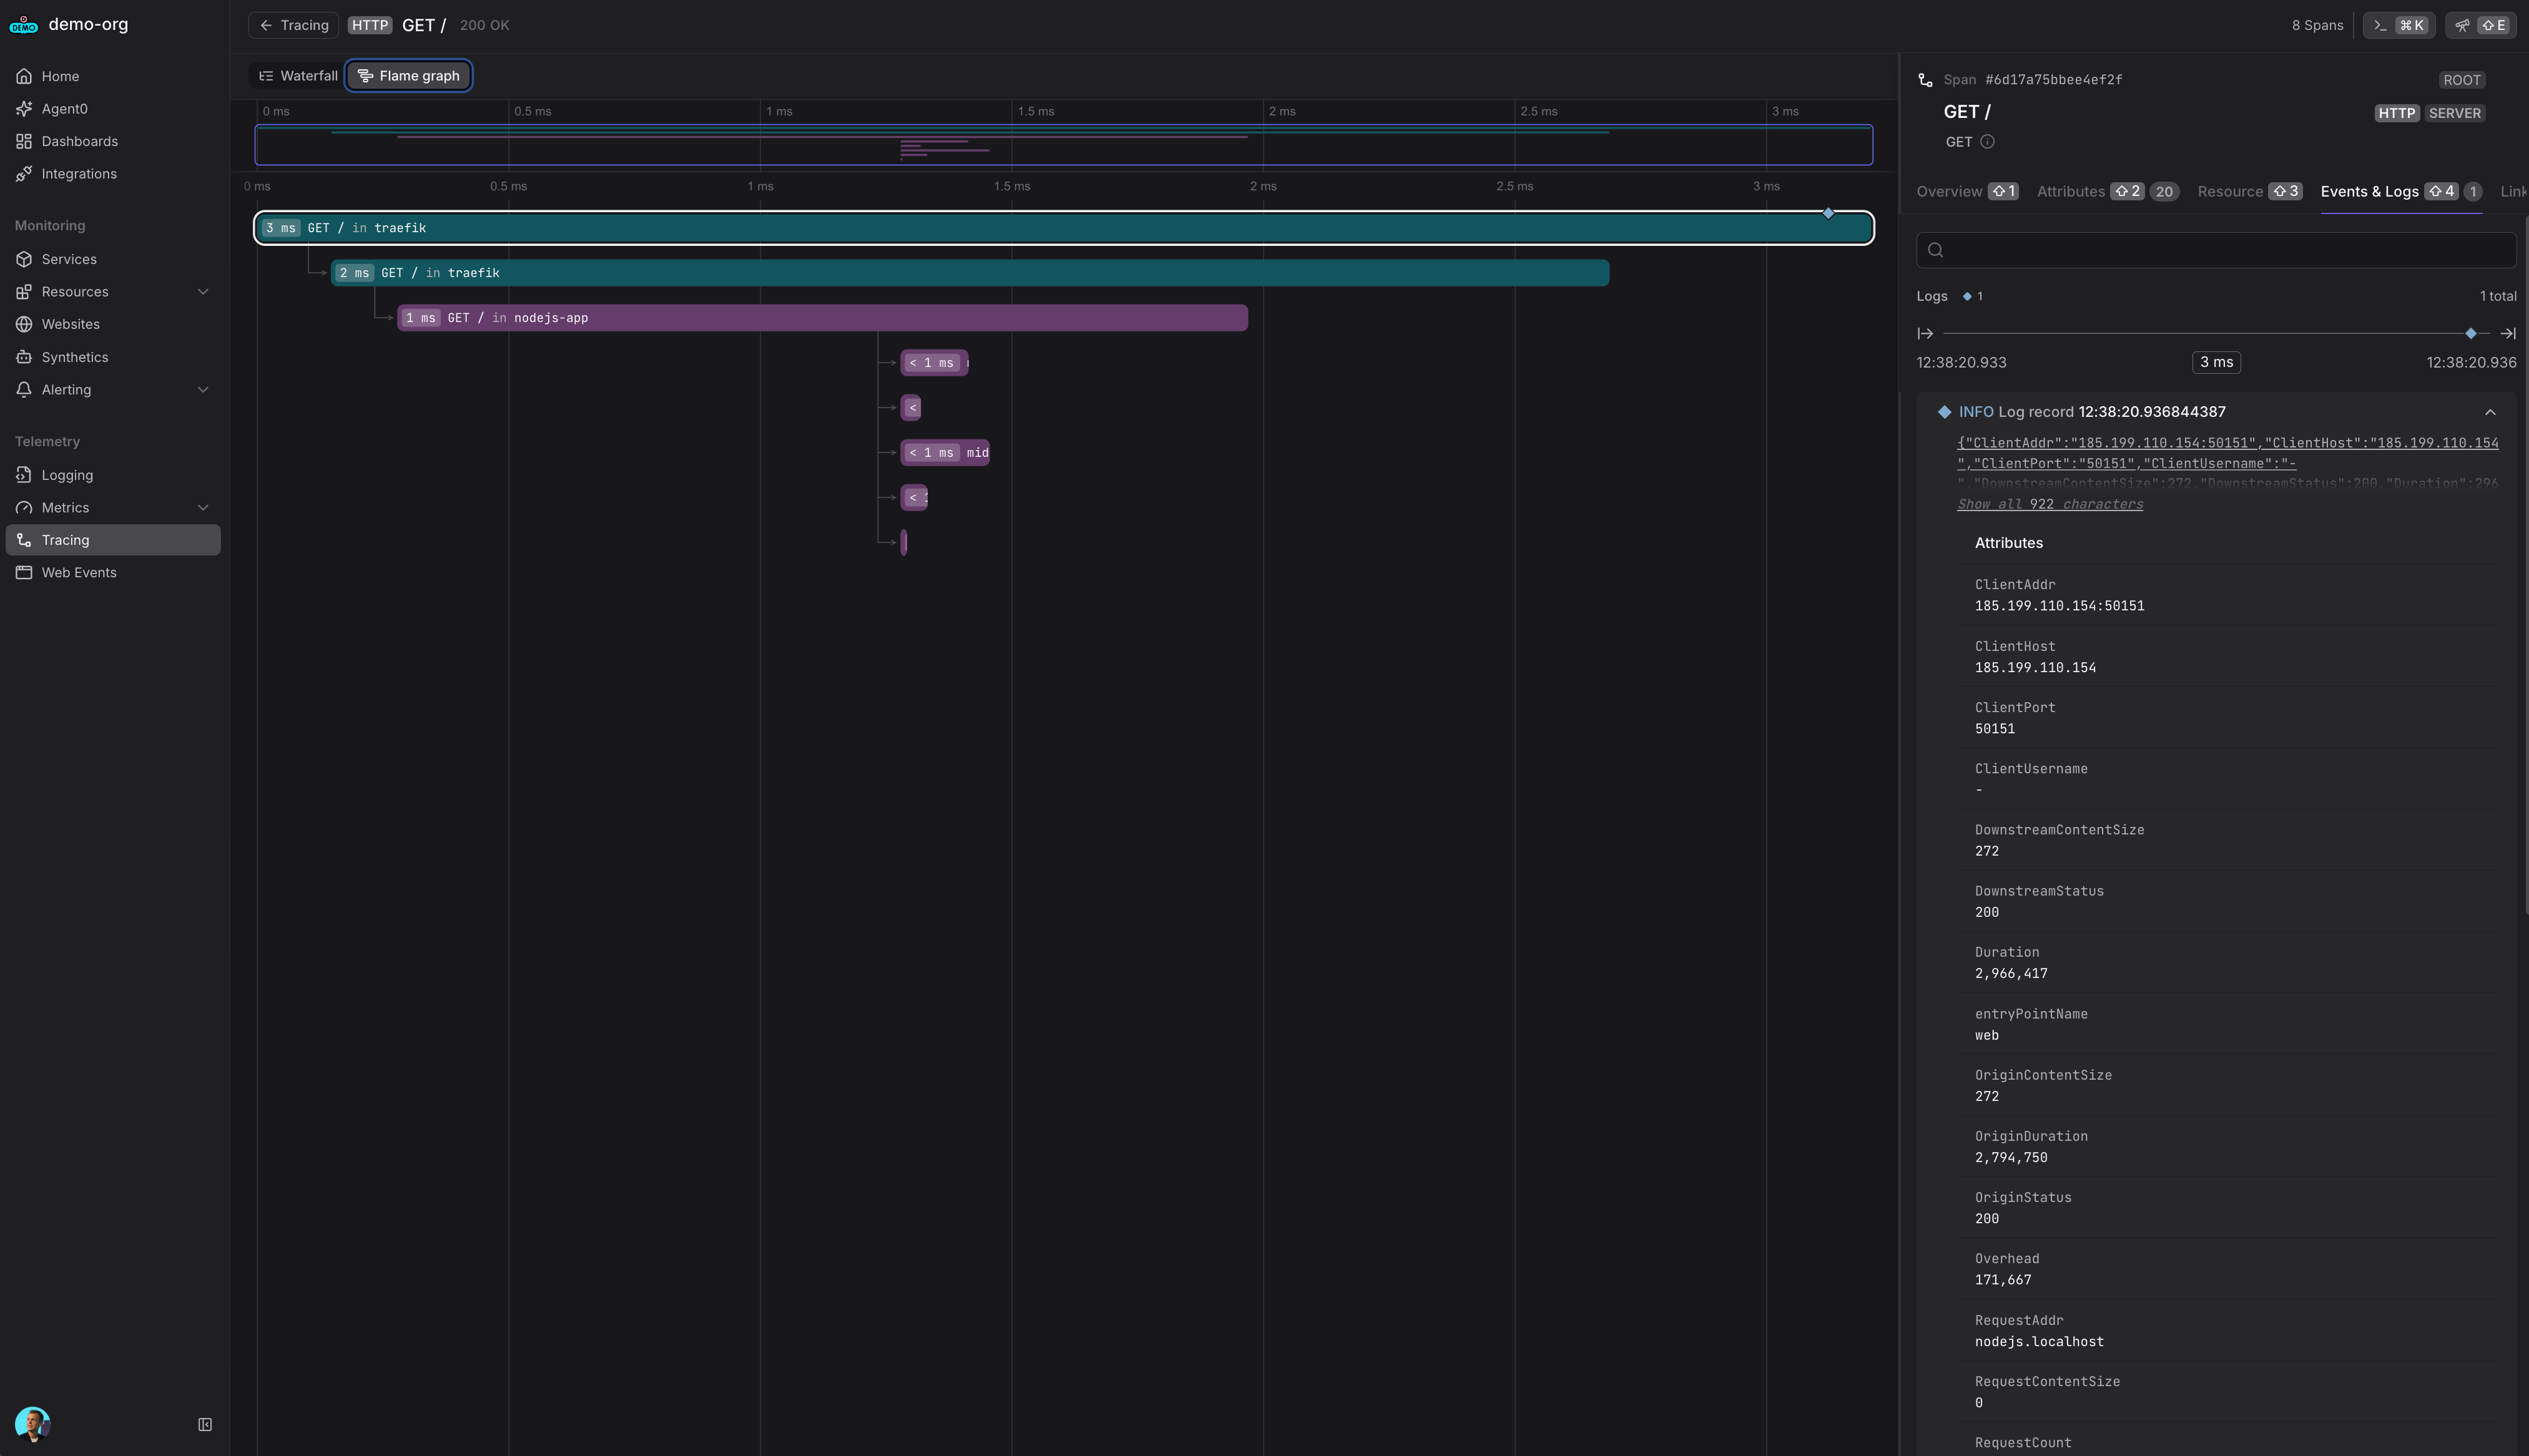Viewport: 2529px width, 1456px height.
Task: Click the log marker on timeline slider
Action: click(x=2470, y=334)
